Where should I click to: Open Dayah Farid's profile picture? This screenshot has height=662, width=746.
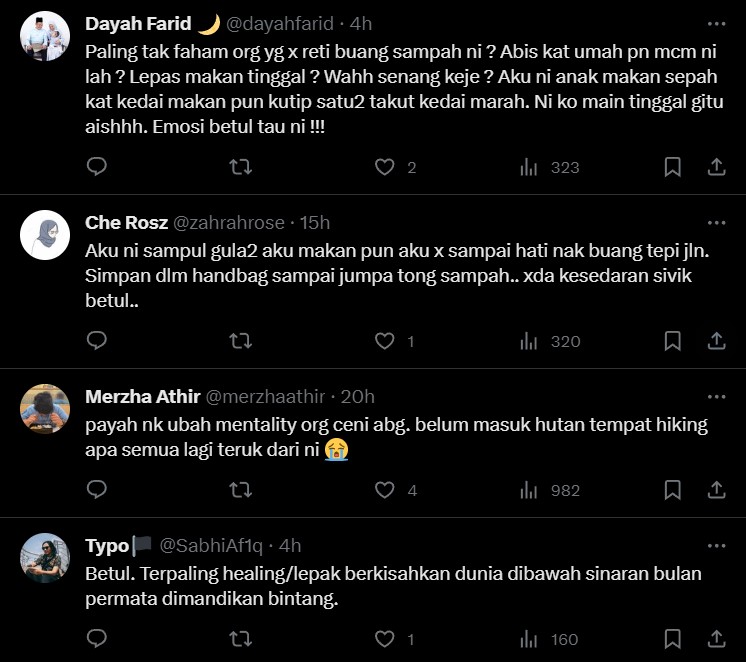pyautogui.click(x=45, y=38)
